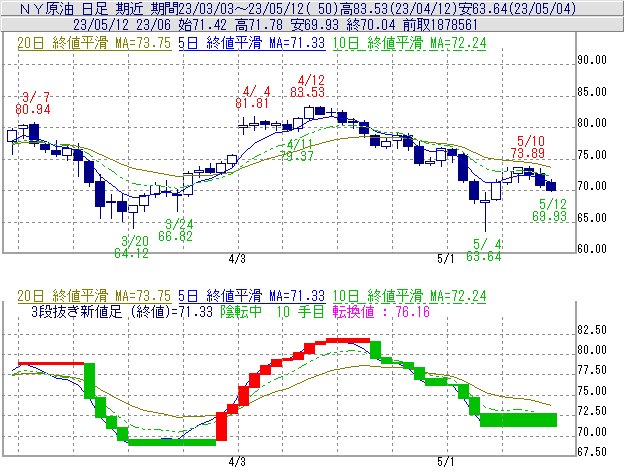
Task: Click the 陰転中 status text
Action: (241, 311)
